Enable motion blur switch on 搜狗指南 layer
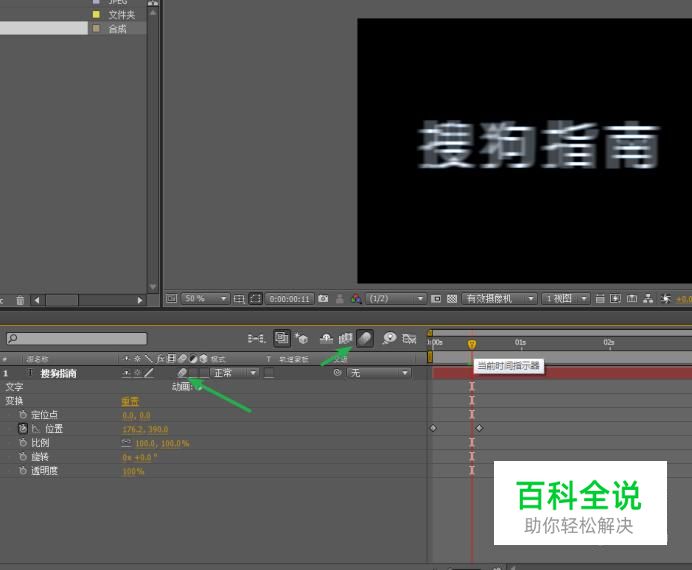The image size is (692, 570). (x=182, y=373)
